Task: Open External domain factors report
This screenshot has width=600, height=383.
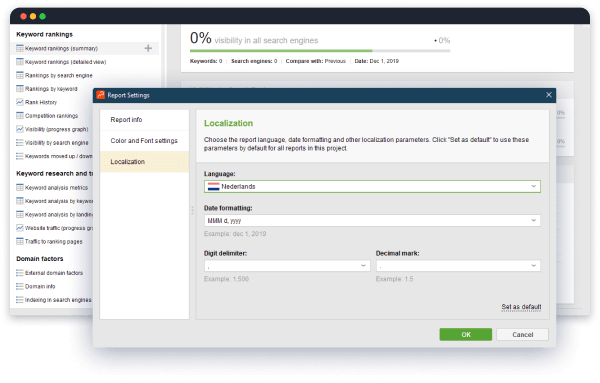Action: coord(54,273)
